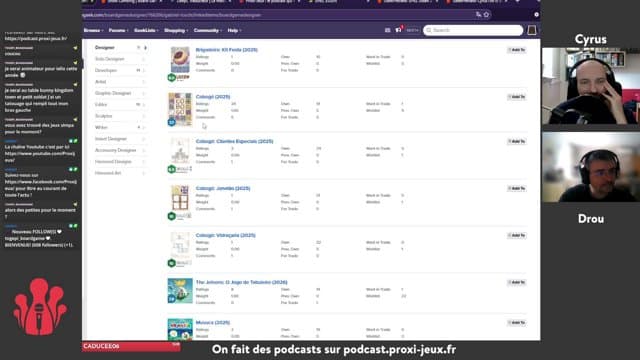Click the translate icon in address bar
640x360 pixels.
point(478,15)
